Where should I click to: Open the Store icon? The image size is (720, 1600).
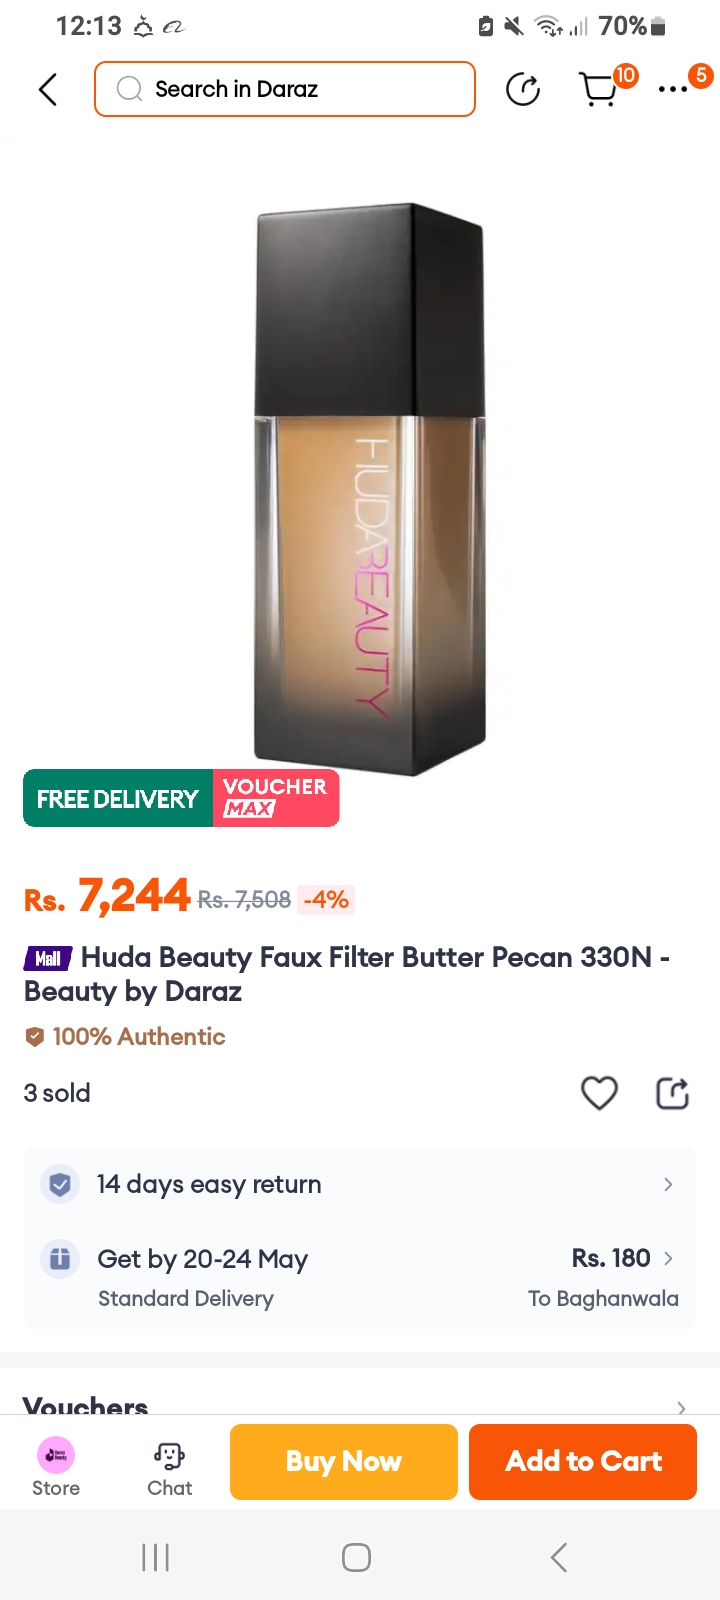pyautogui.click(x=56, y=1466)
